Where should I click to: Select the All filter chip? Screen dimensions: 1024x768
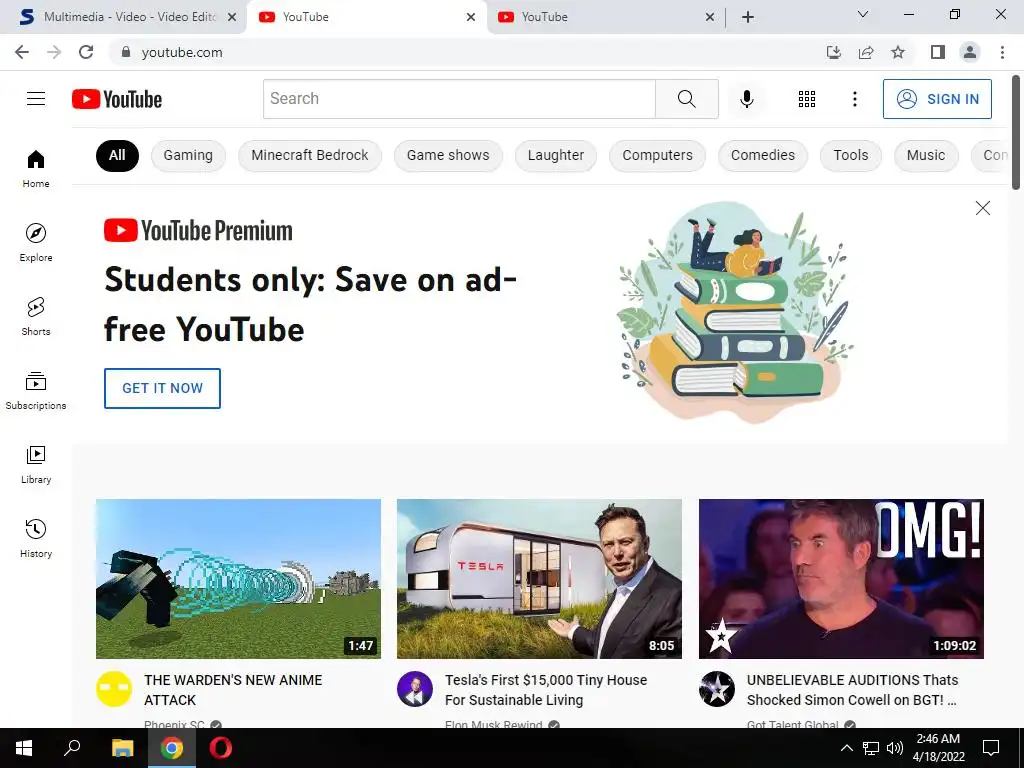pyautogui.click(x=117, y=155)
